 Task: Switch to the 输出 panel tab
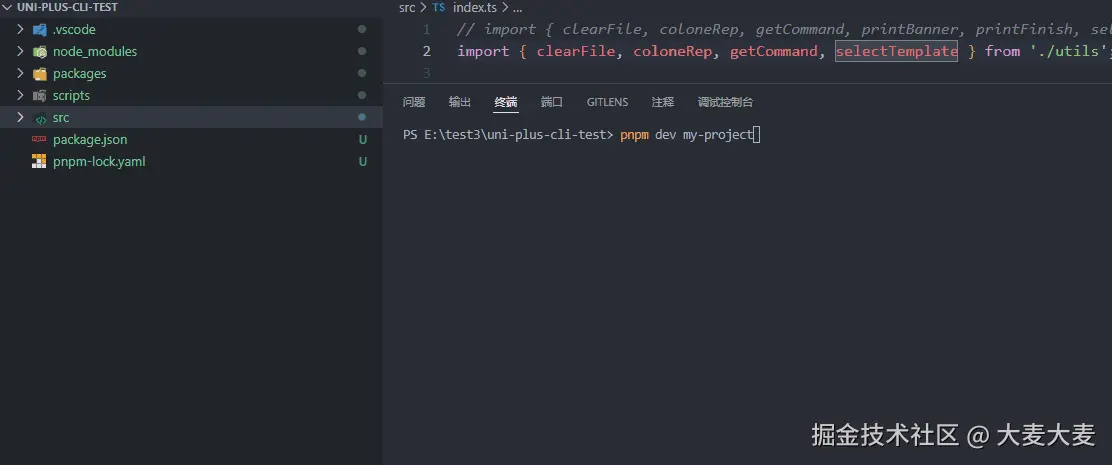click(460, 102)
